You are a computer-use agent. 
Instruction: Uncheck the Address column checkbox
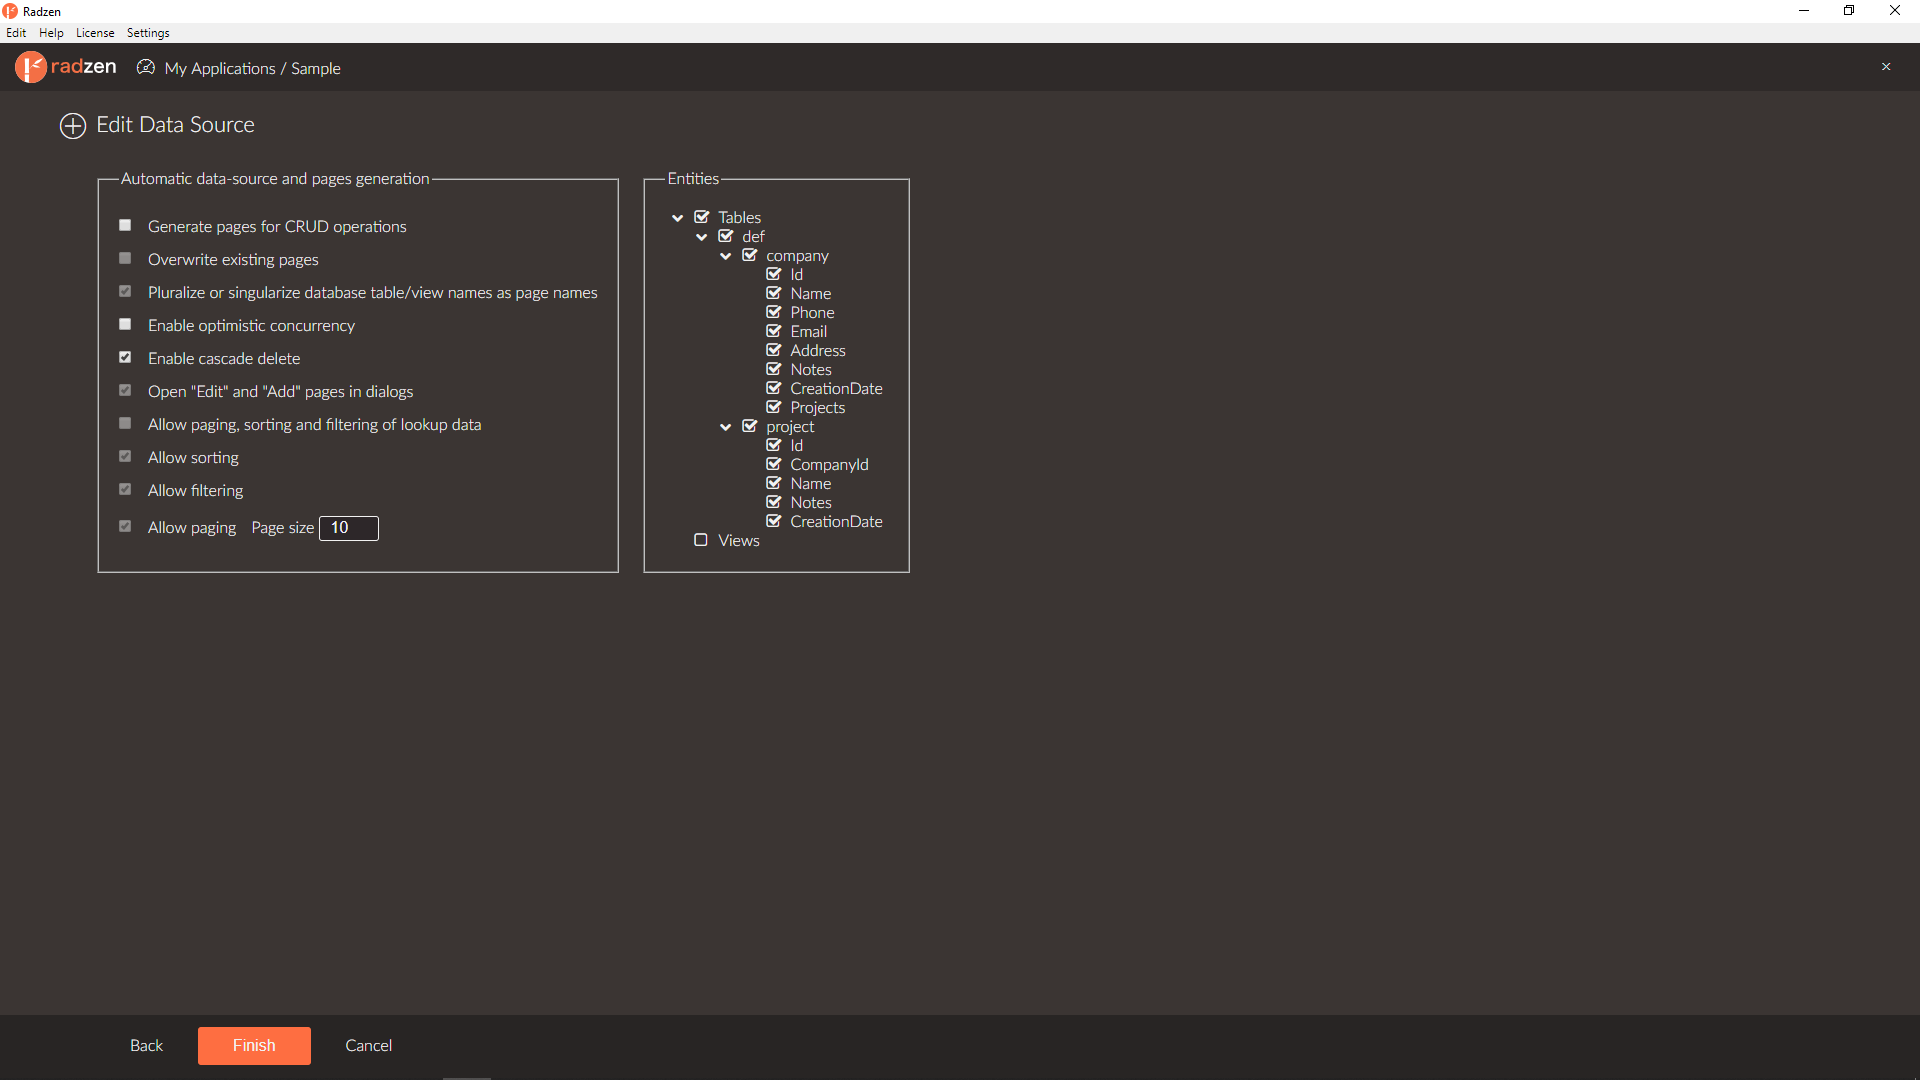pos(774,350)
